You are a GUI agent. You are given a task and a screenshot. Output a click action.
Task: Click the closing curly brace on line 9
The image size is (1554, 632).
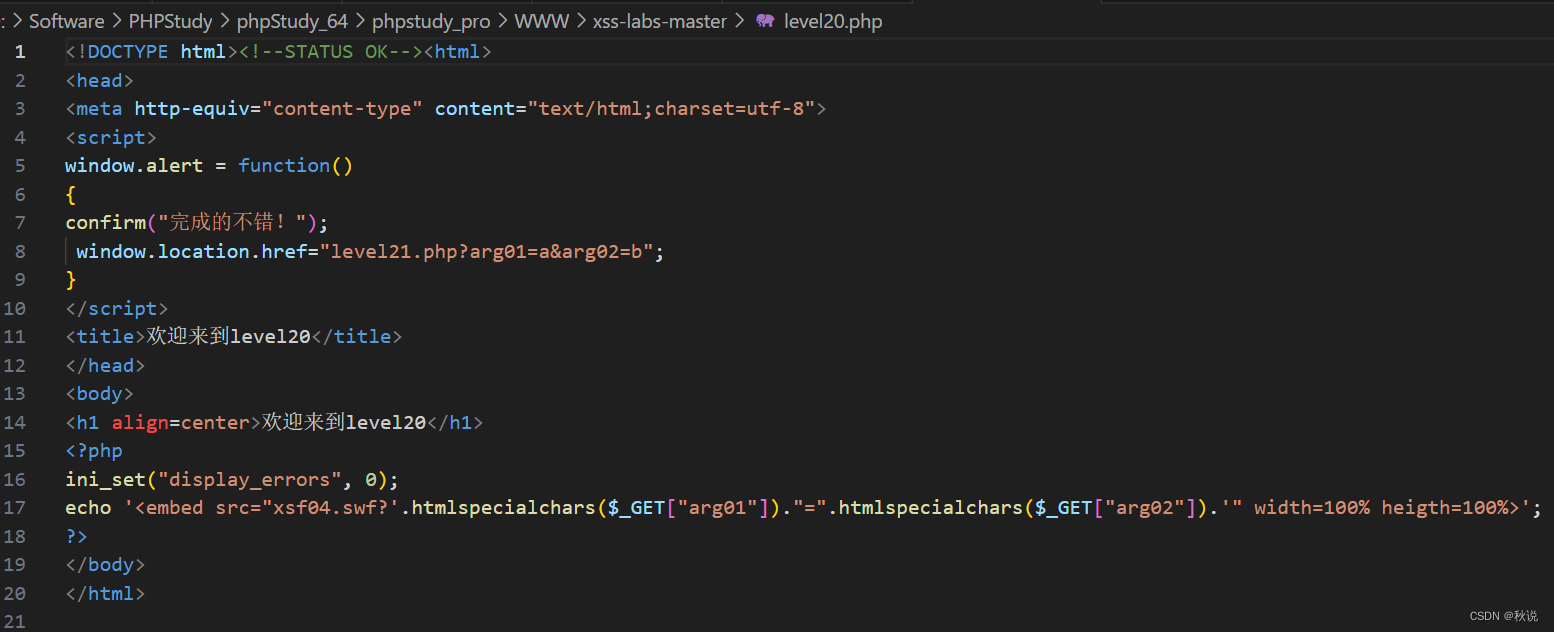(71, 280)
